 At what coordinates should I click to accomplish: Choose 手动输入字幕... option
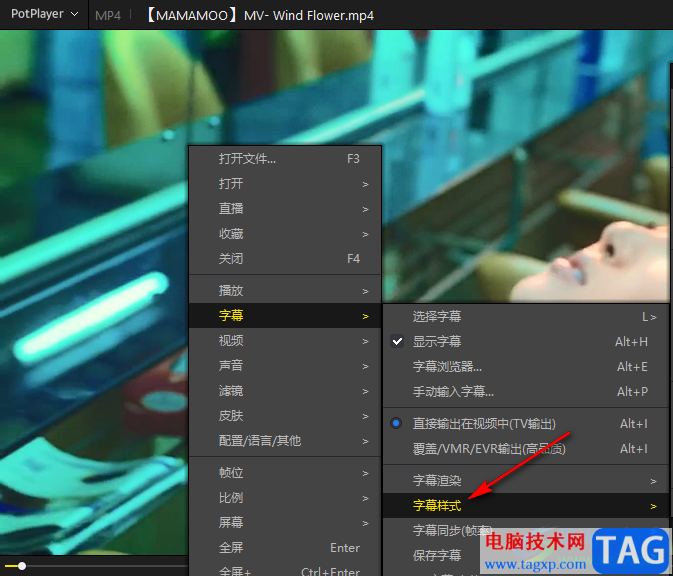point(526,391)
